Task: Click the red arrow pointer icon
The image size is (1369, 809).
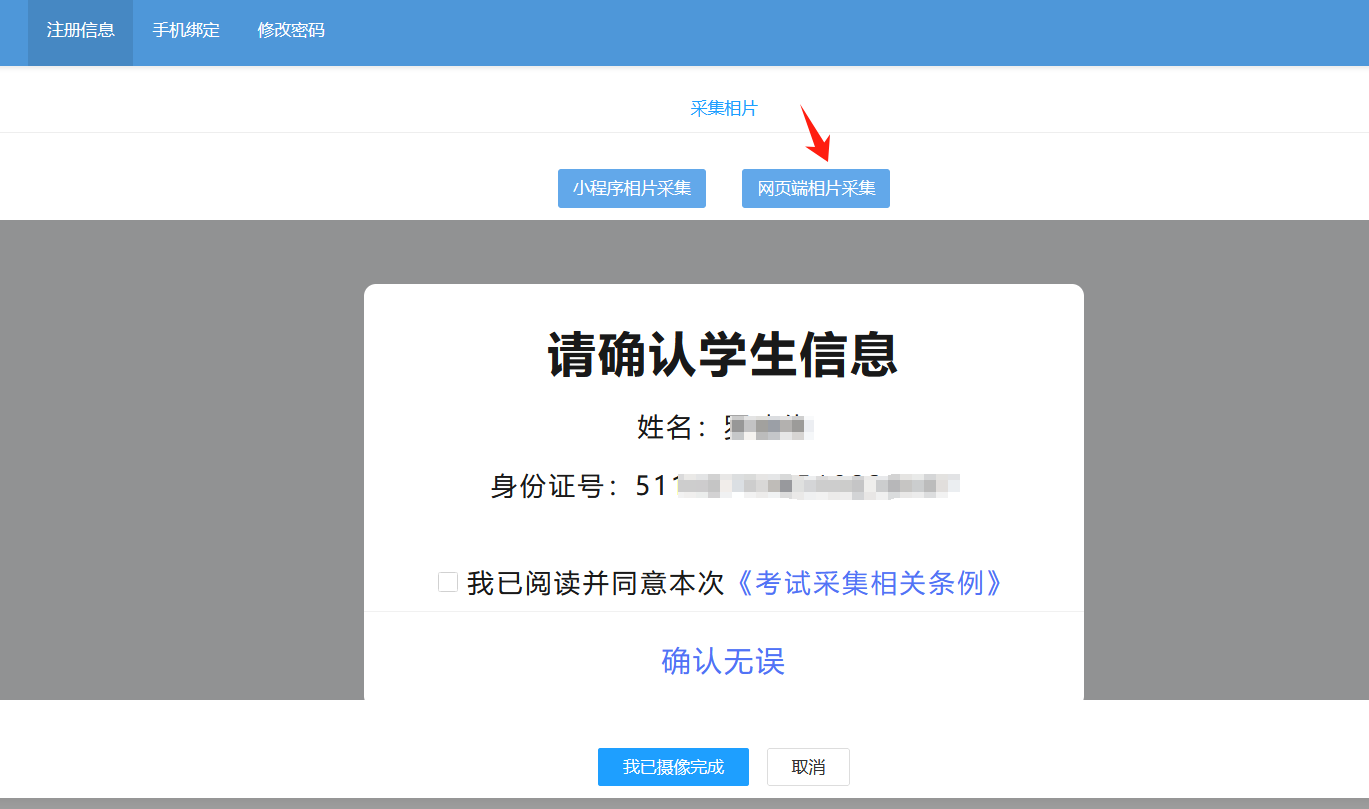Action: point(815,133)
